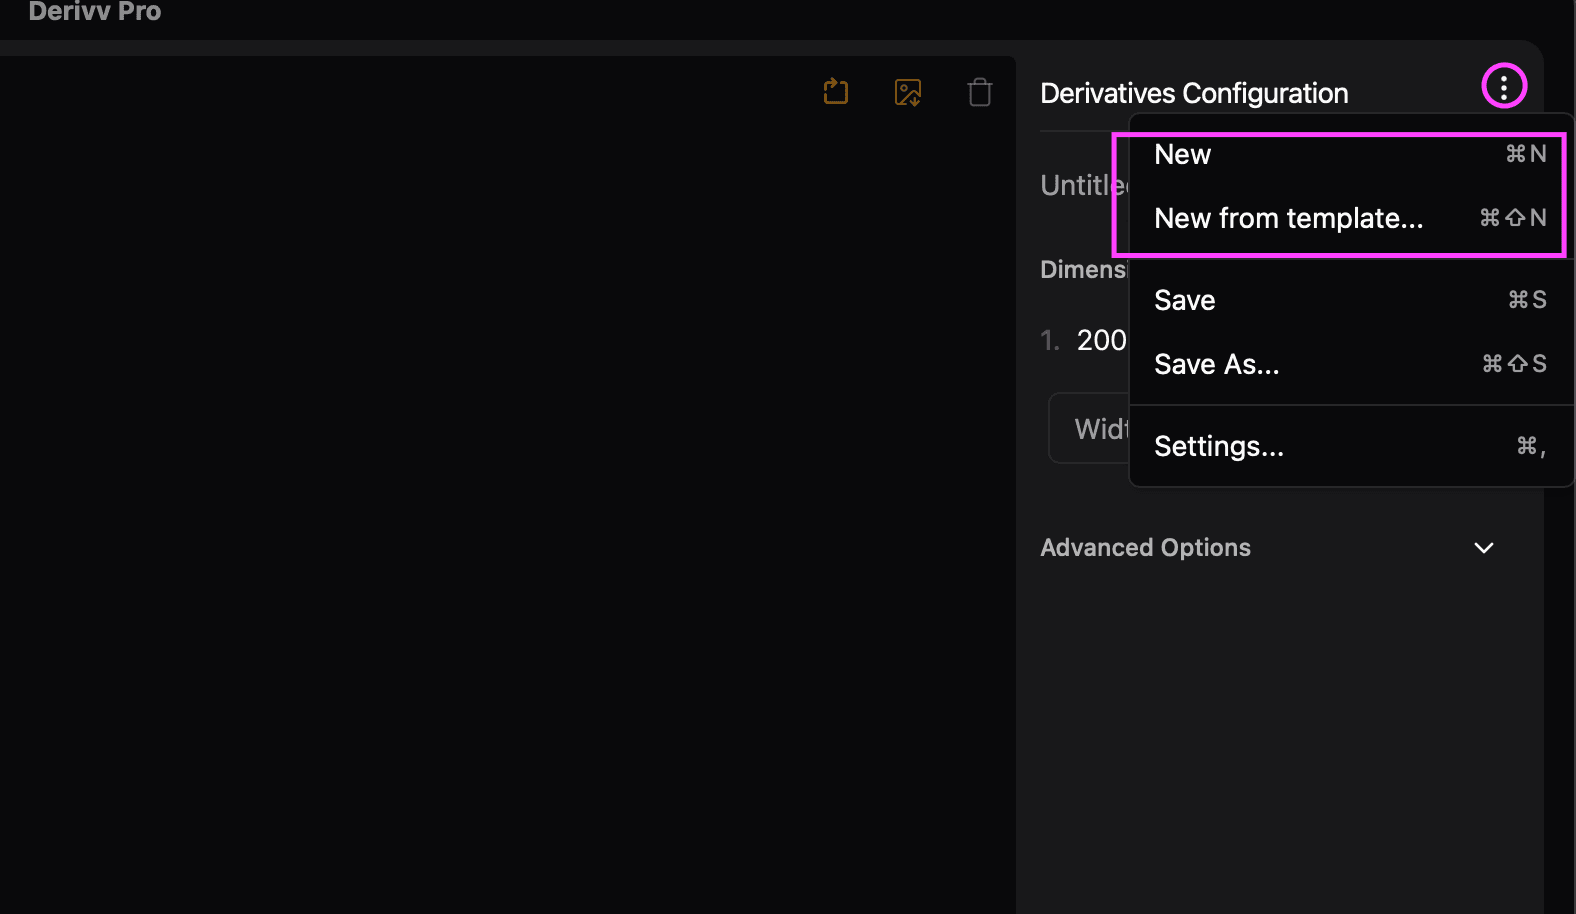Click the ⌘, shortcut beside Settings
The height and width of the screenshot is (914, 1576).
(1530, 446)
